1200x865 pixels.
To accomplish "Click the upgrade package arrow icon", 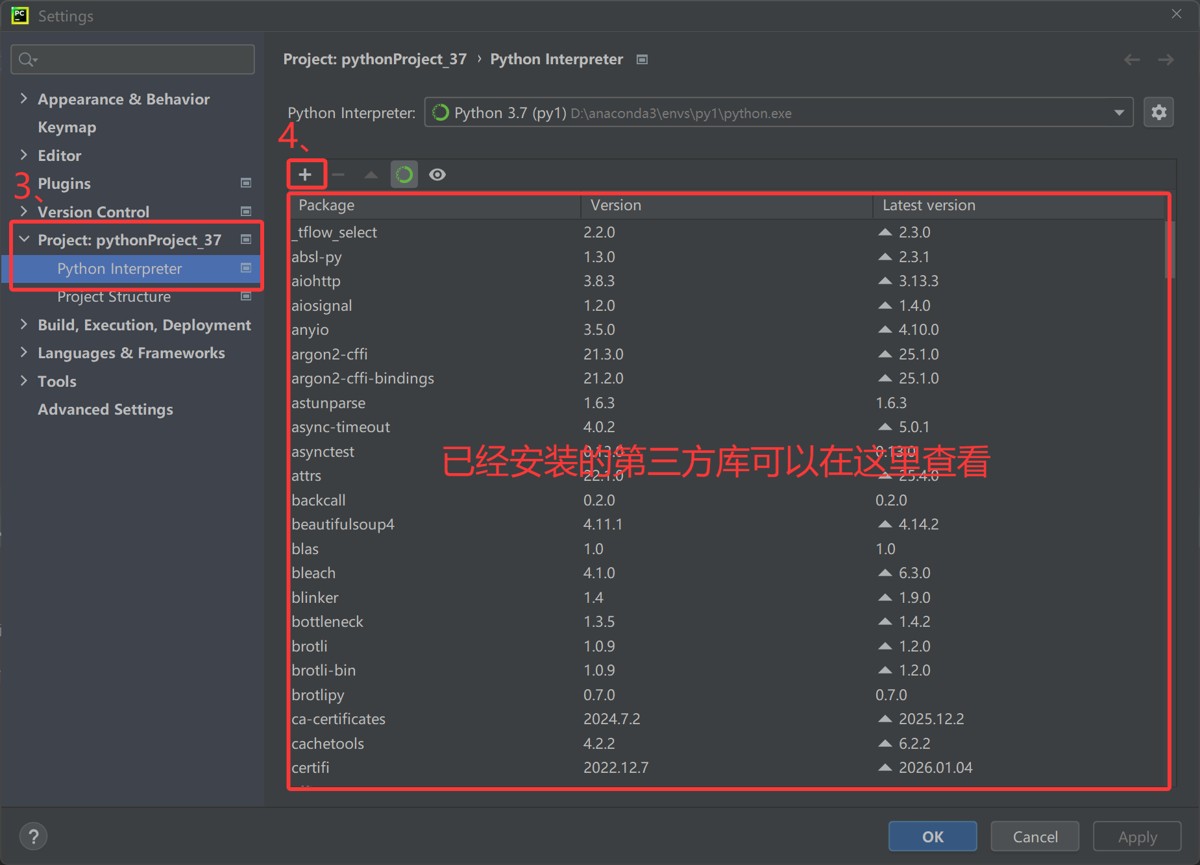I will [x=371, y=175].
